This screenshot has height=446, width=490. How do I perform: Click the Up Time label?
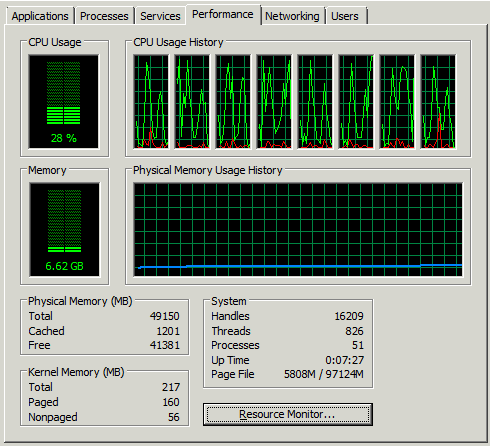(230, 360)
